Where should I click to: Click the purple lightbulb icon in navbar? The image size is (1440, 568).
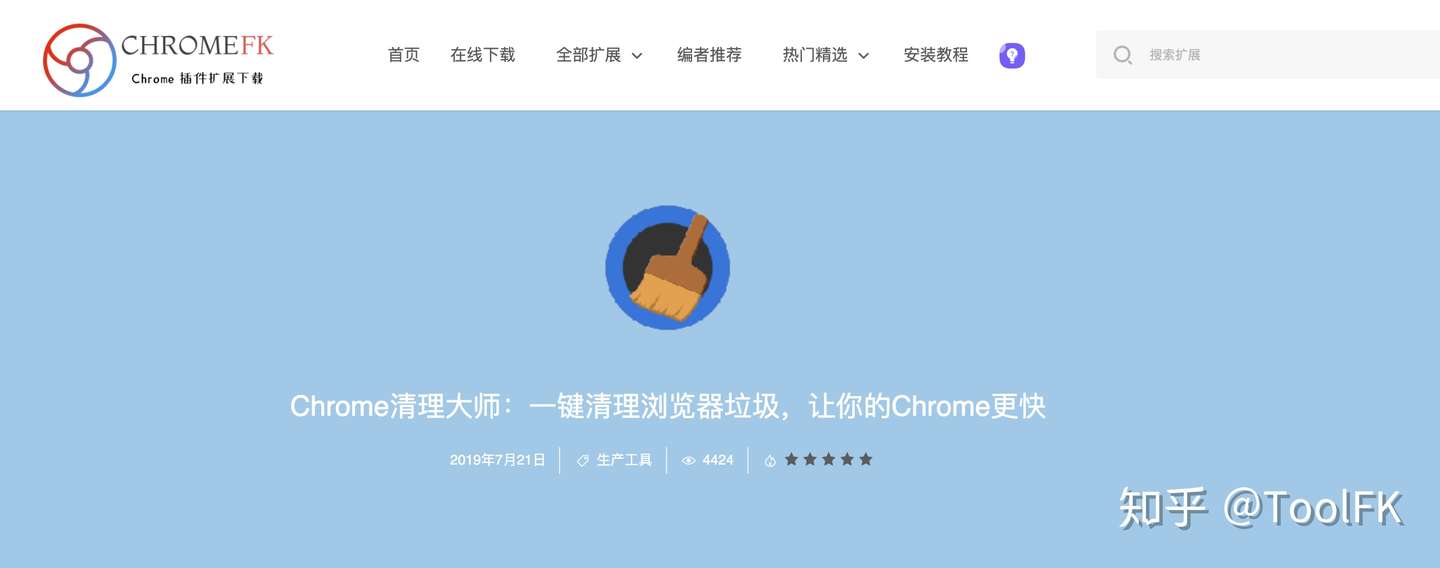click(1012, 55)
